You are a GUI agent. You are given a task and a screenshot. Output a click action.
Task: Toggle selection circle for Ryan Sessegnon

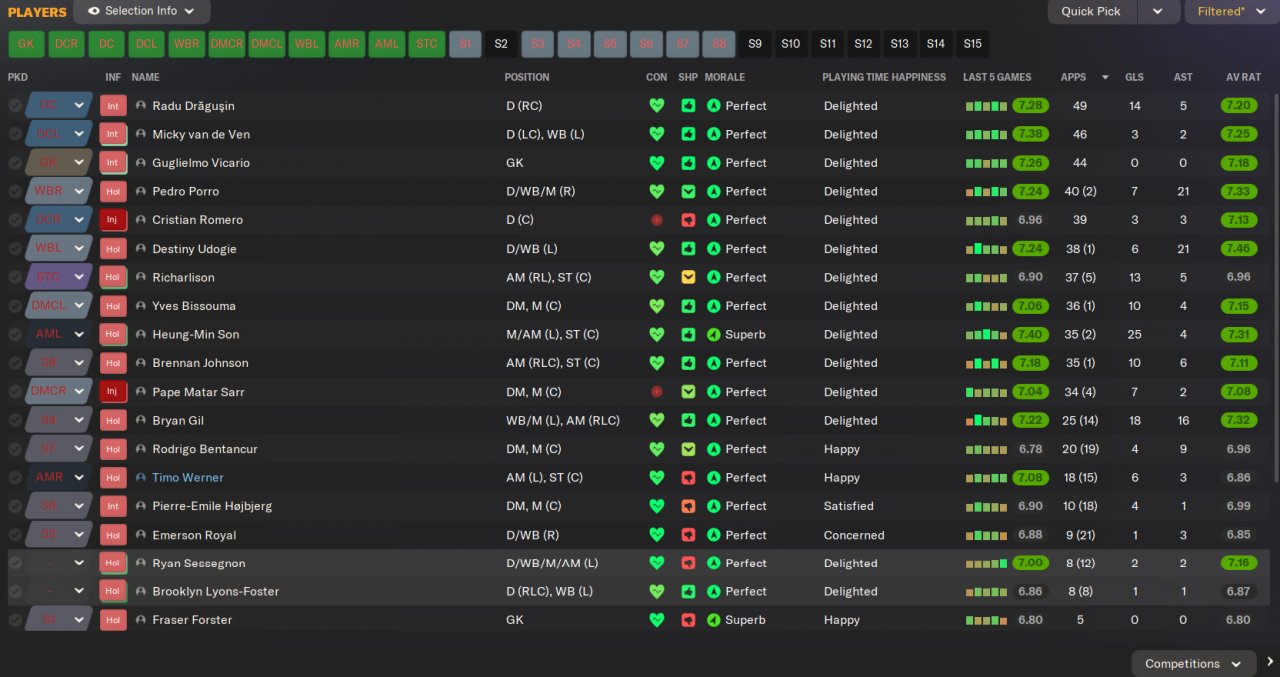pos(15,563)
